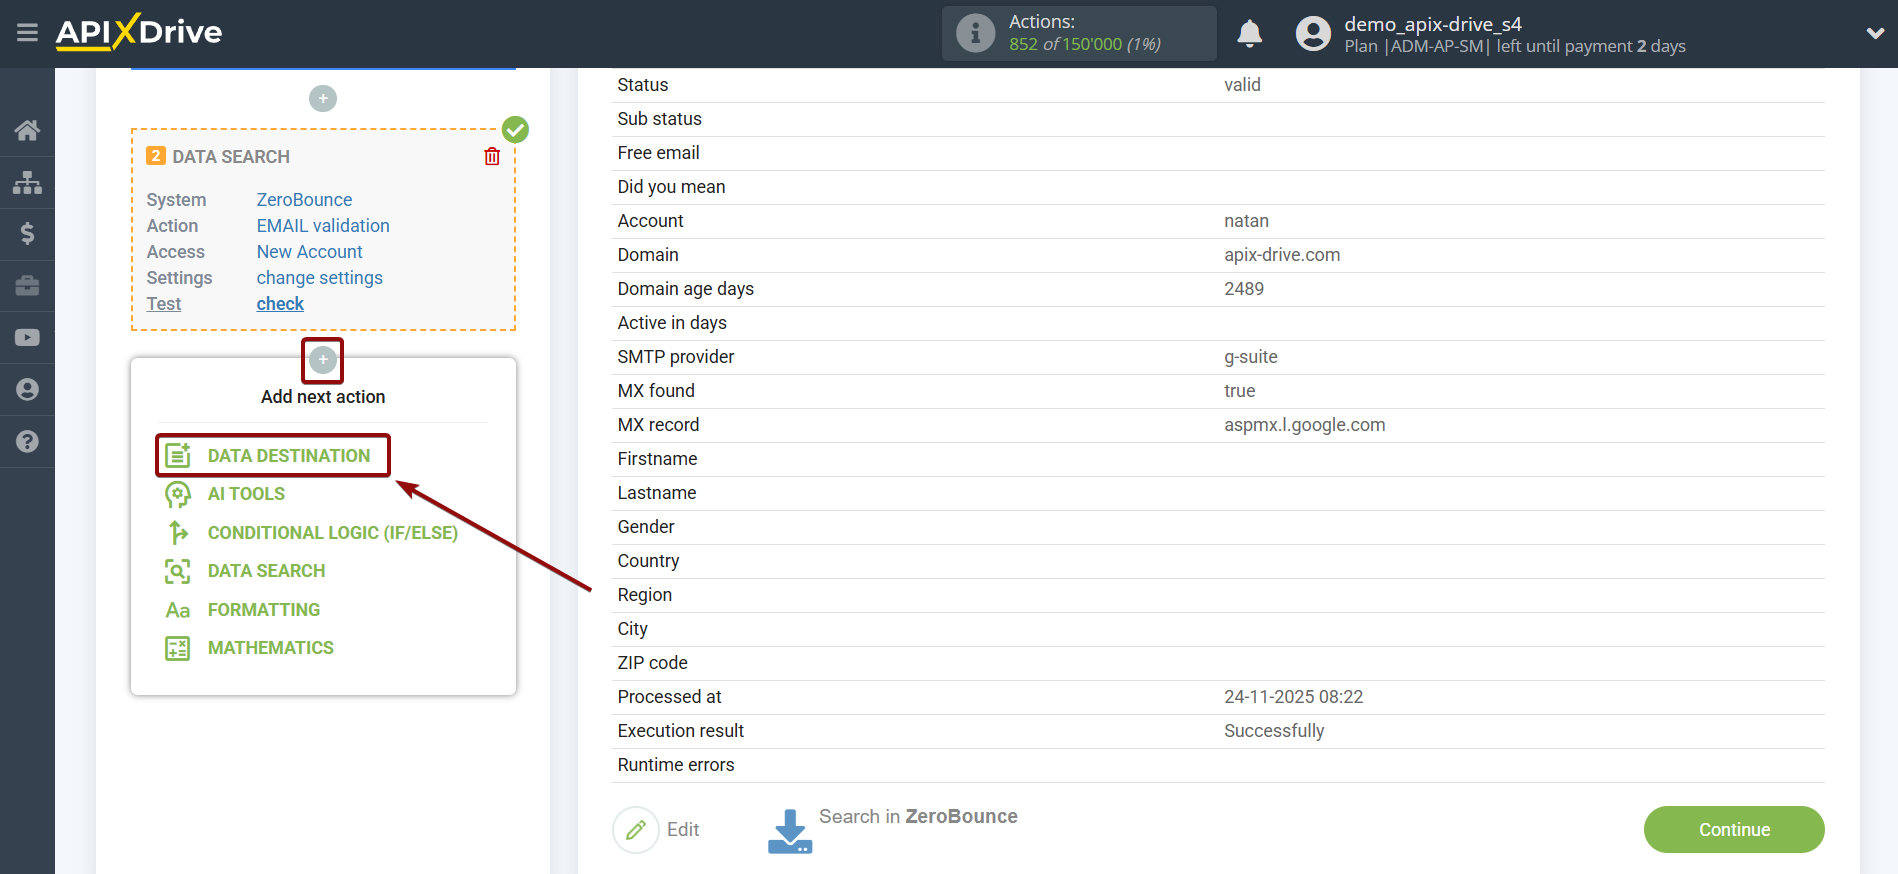Select DATA SEARCH in next action menu

pyautogui.click(x=266, y=571)
